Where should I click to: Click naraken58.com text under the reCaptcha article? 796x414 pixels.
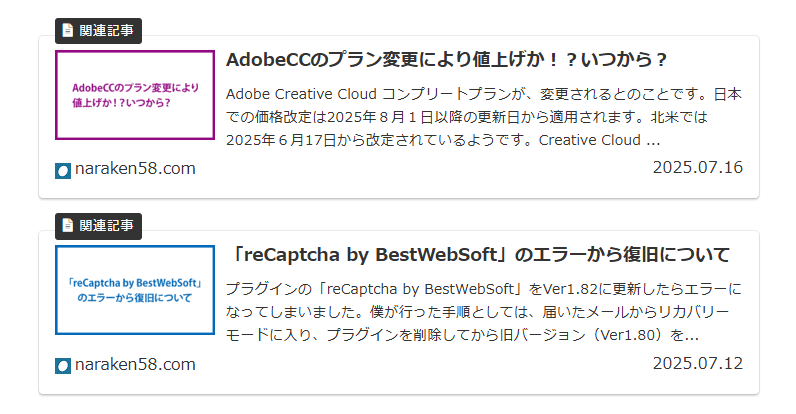(135, 364)
